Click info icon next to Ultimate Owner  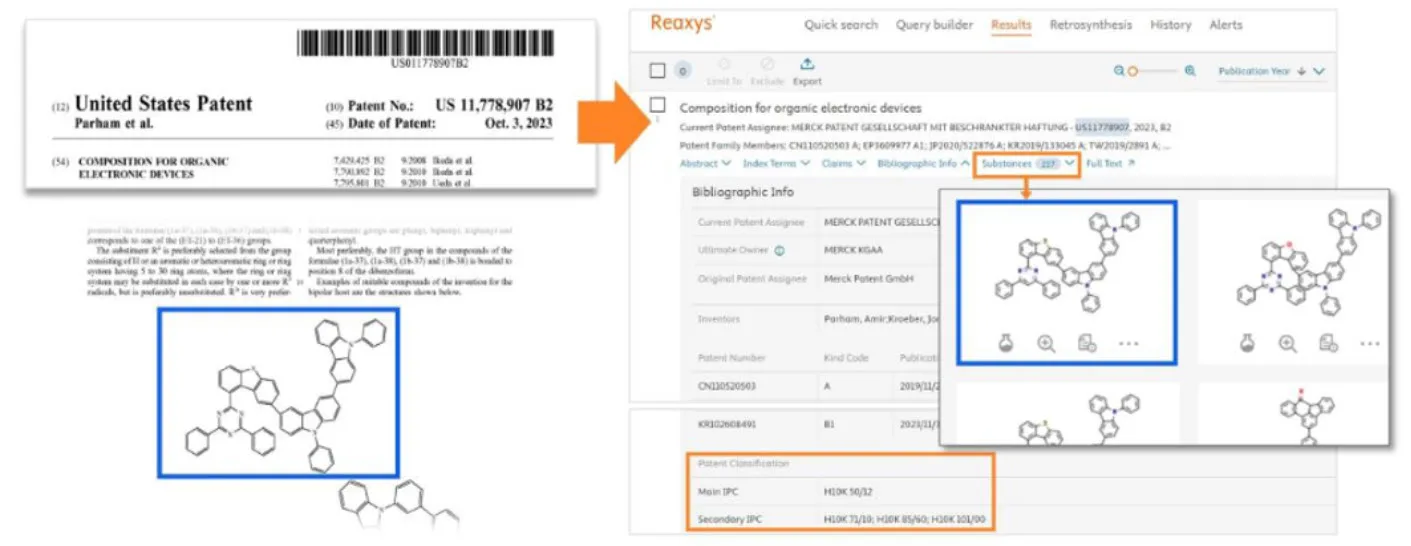point(778,250)
